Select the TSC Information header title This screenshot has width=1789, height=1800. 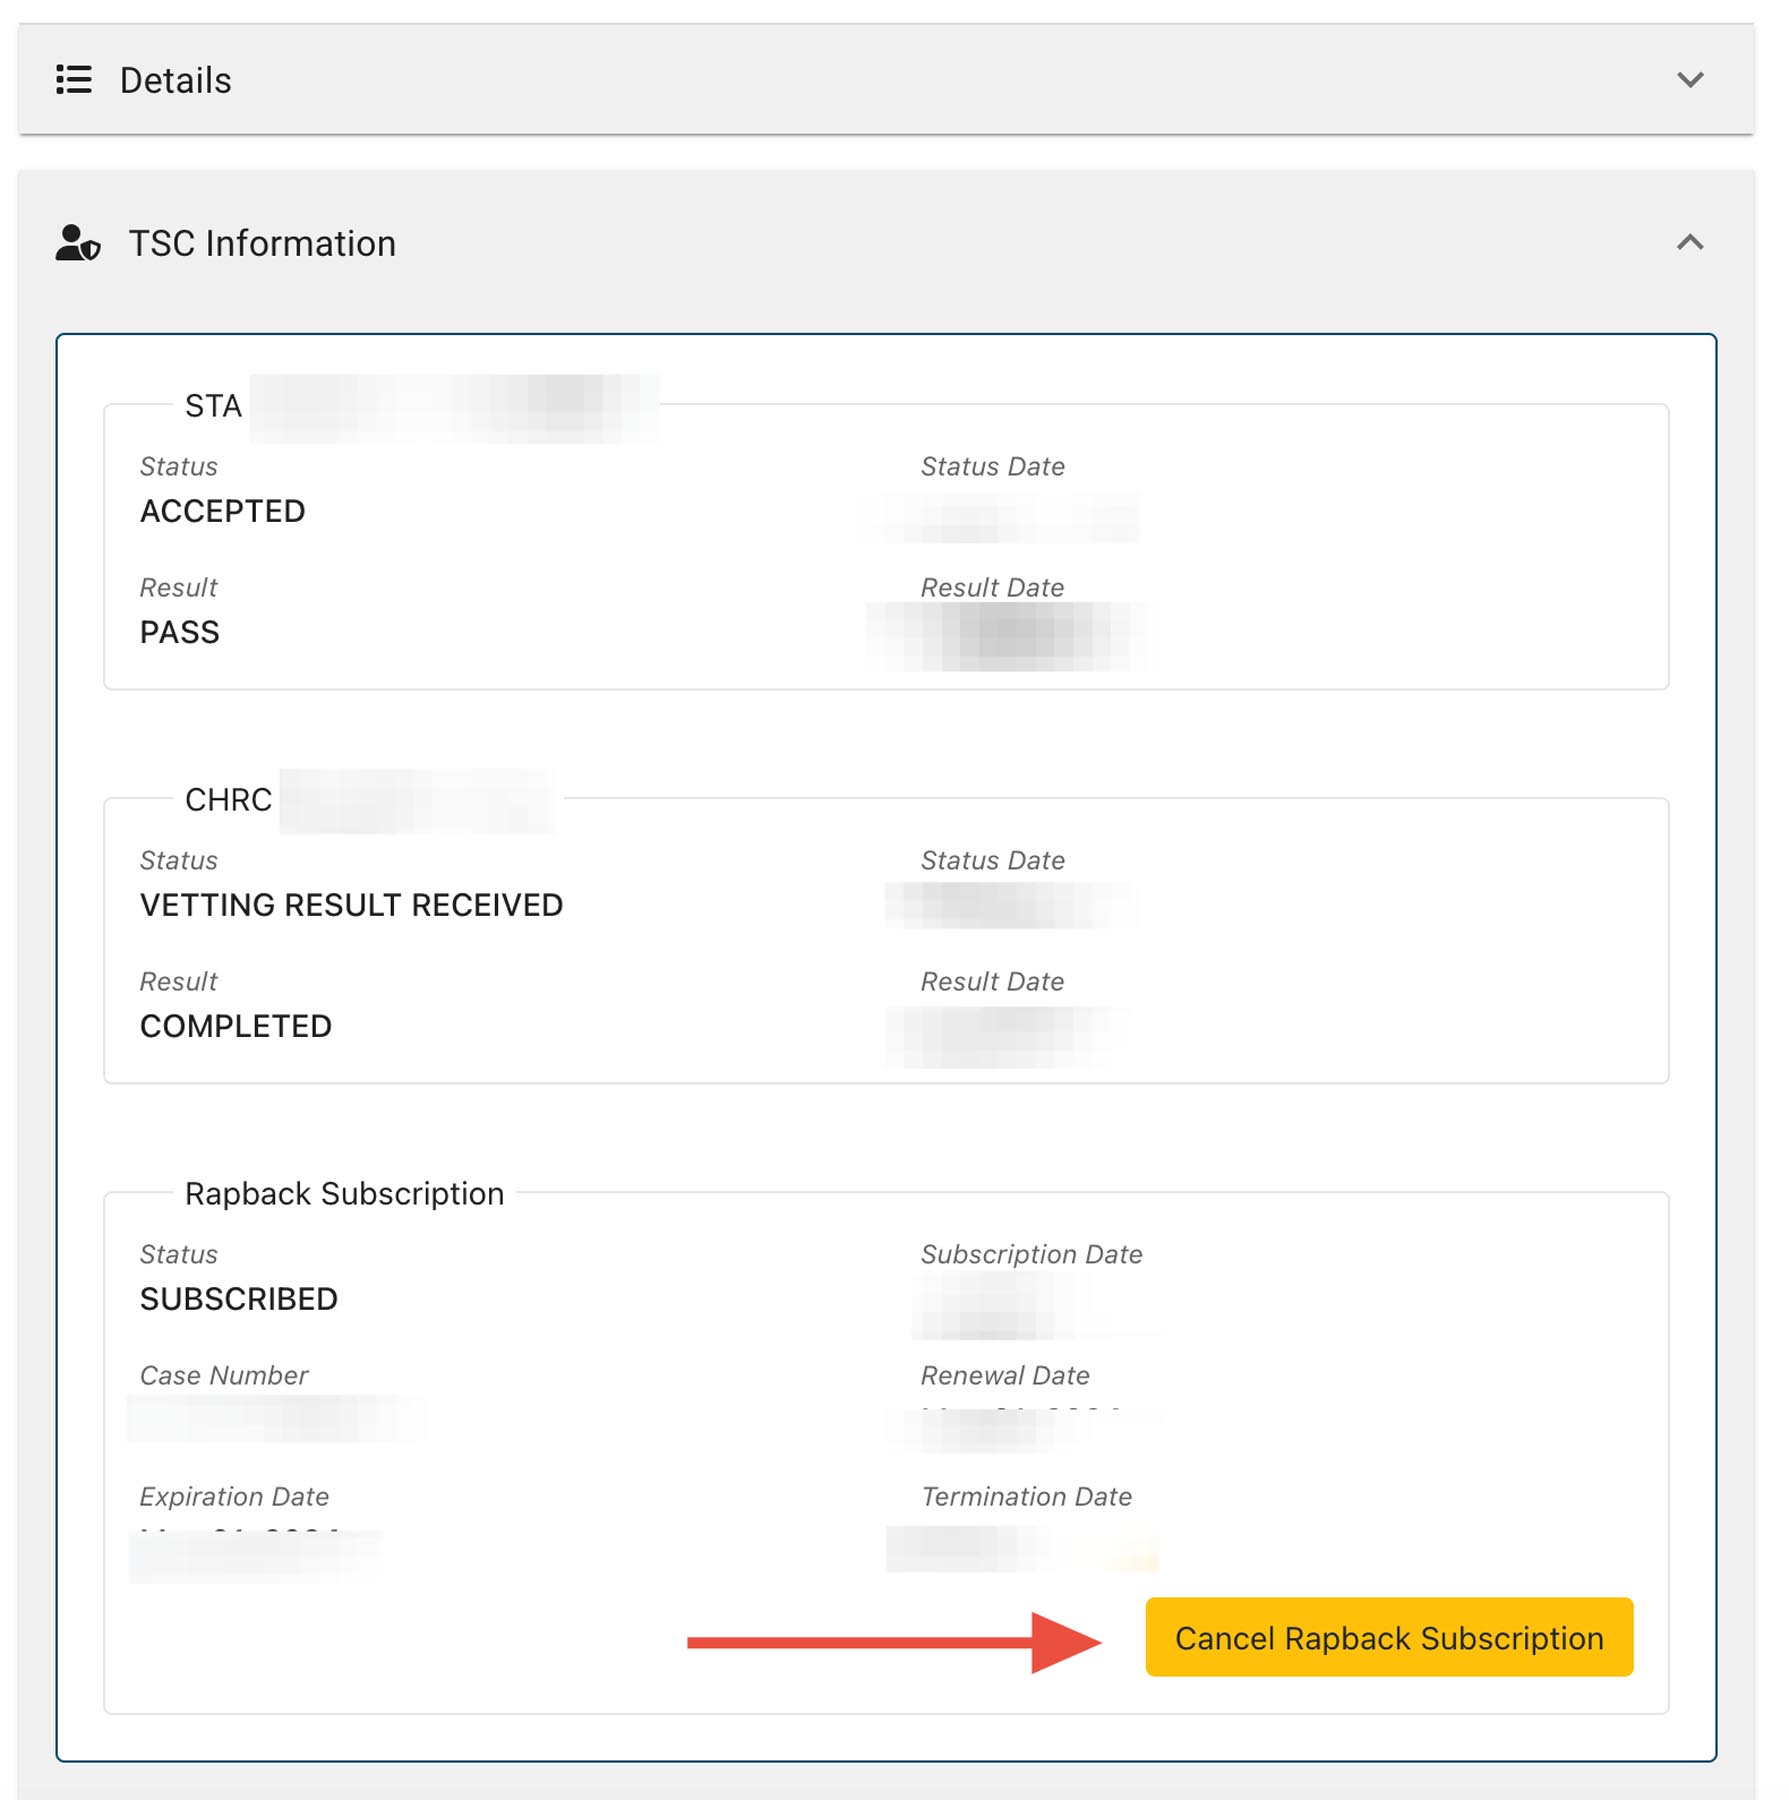pos(262,243)
